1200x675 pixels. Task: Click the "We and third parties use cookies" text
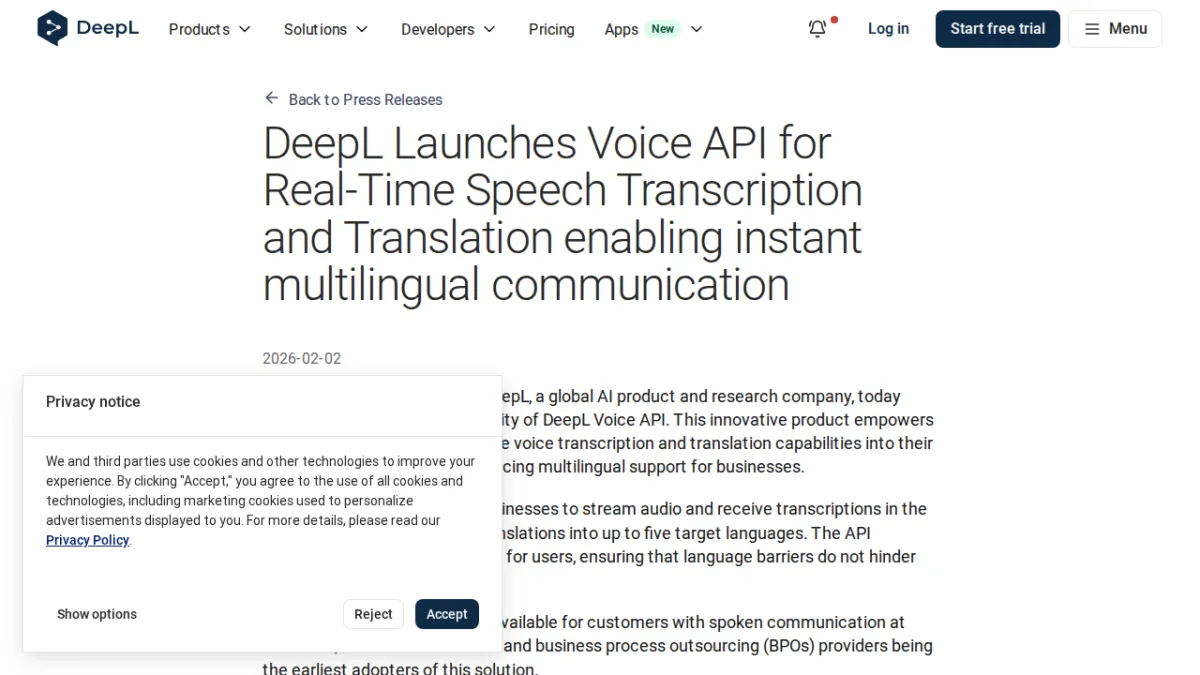tap(261, 500)
